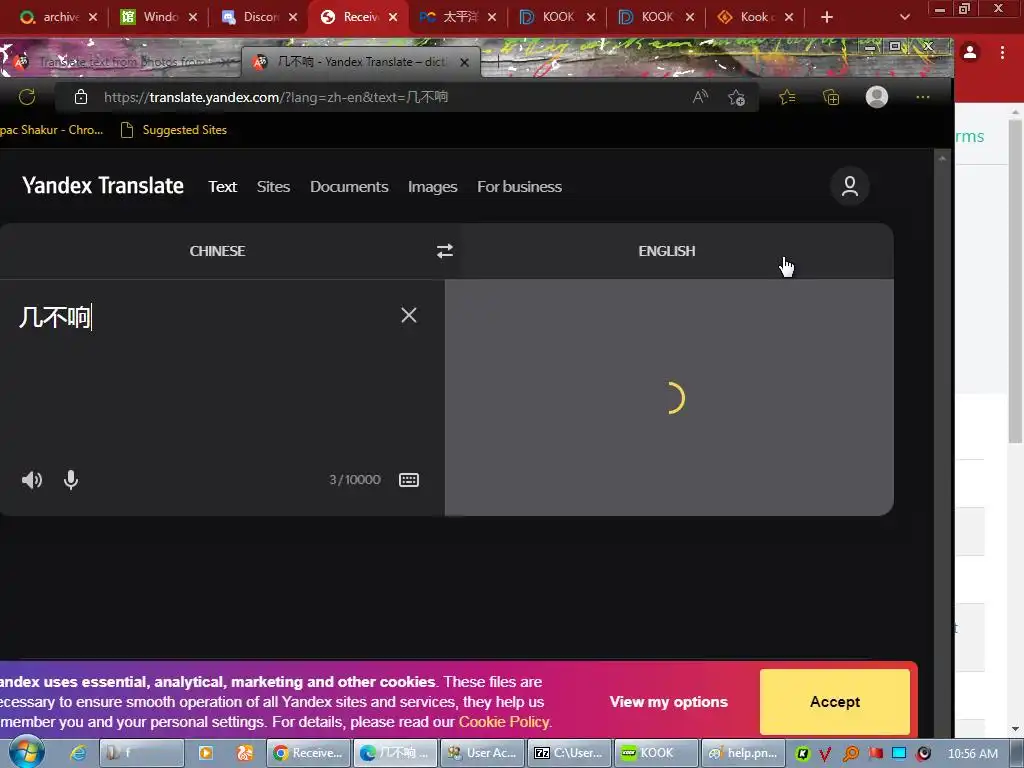1024x768 pixels.
Task: Open the Favorites list
Action: click(787, 97)
